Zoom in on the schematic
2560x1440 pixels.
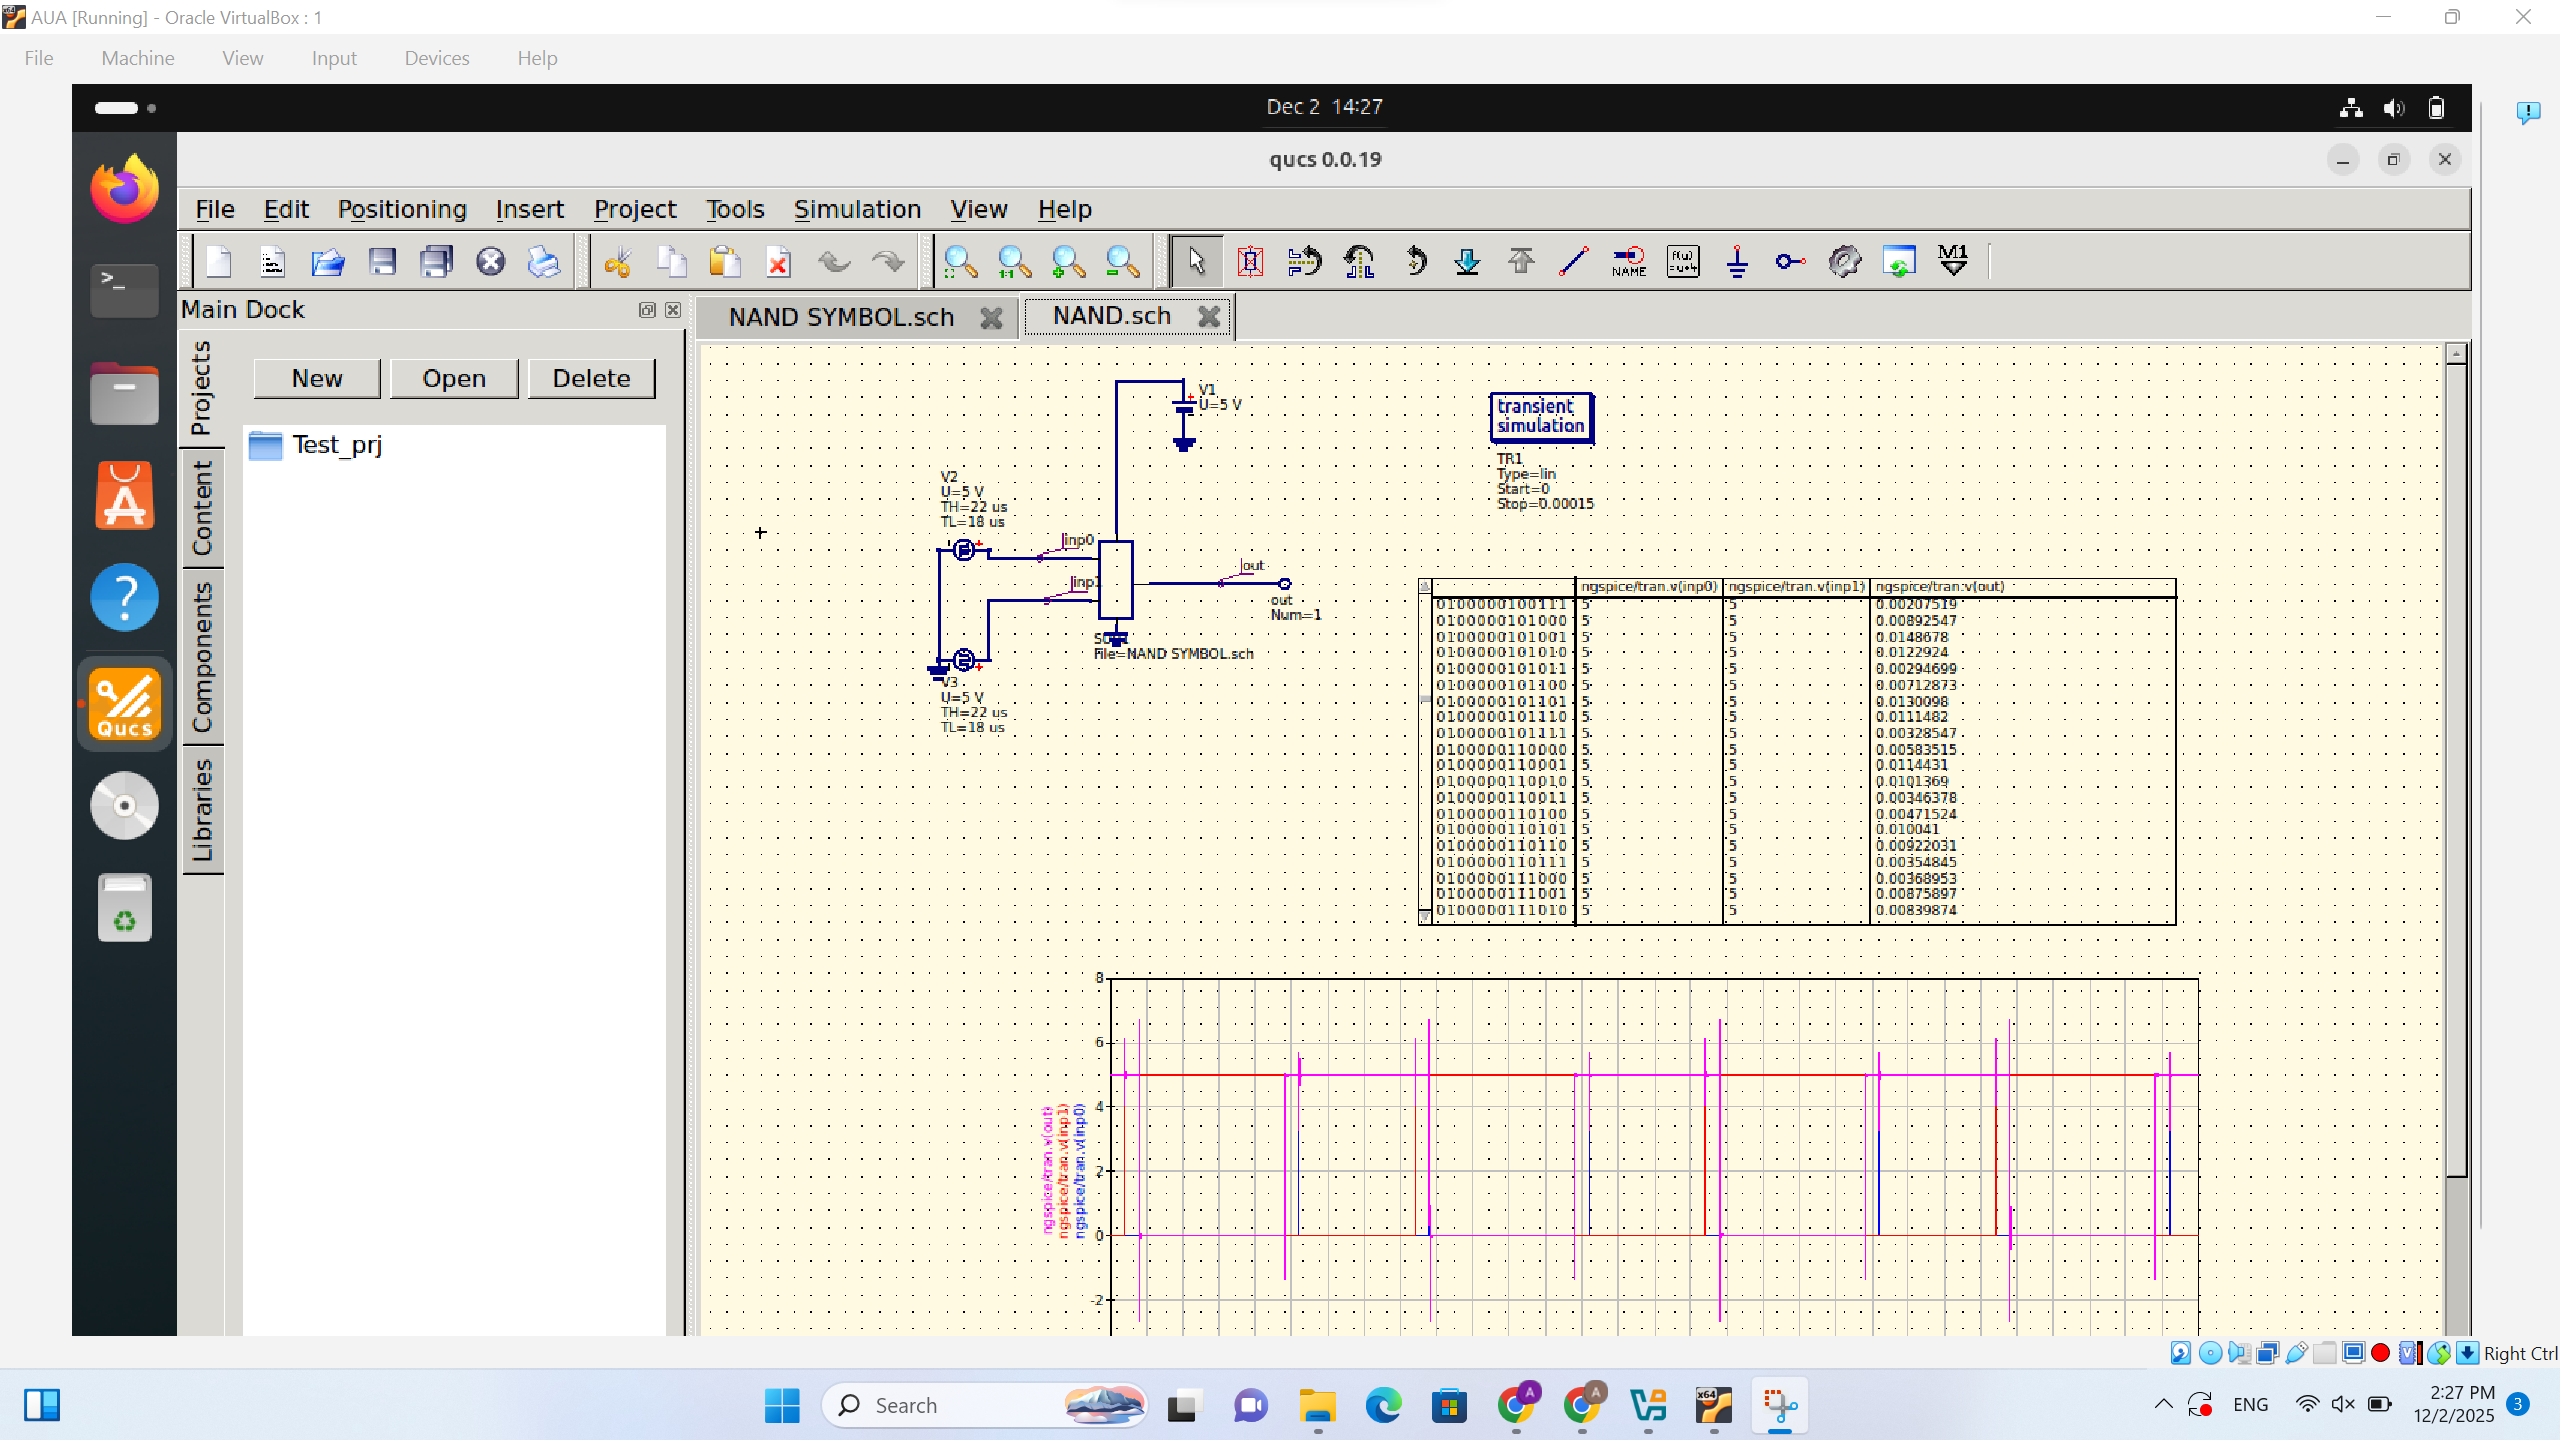click(x=1069, y=262)
